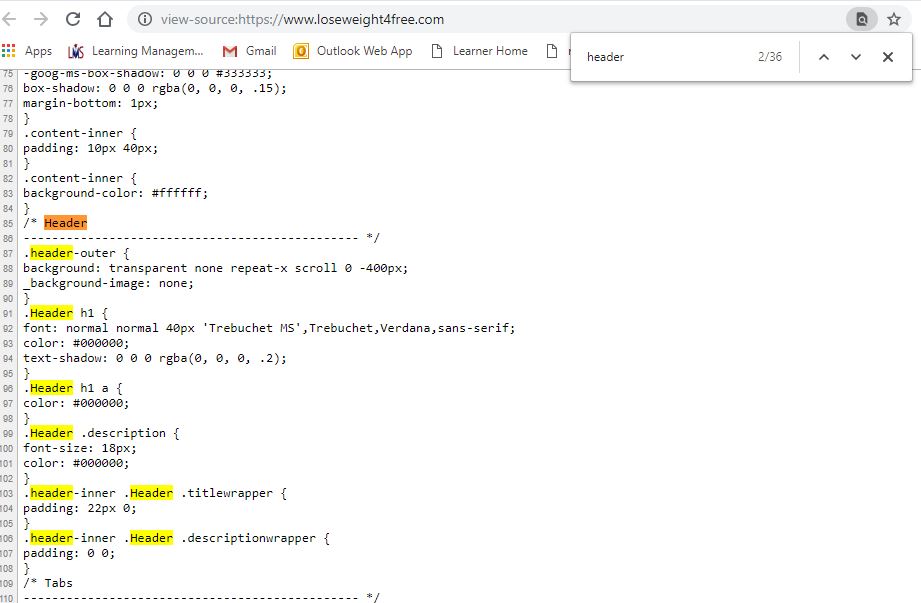The width and height of the screenshot is (921, 603).
Task: Close the find bar with X
Action: tap(888, 57)
